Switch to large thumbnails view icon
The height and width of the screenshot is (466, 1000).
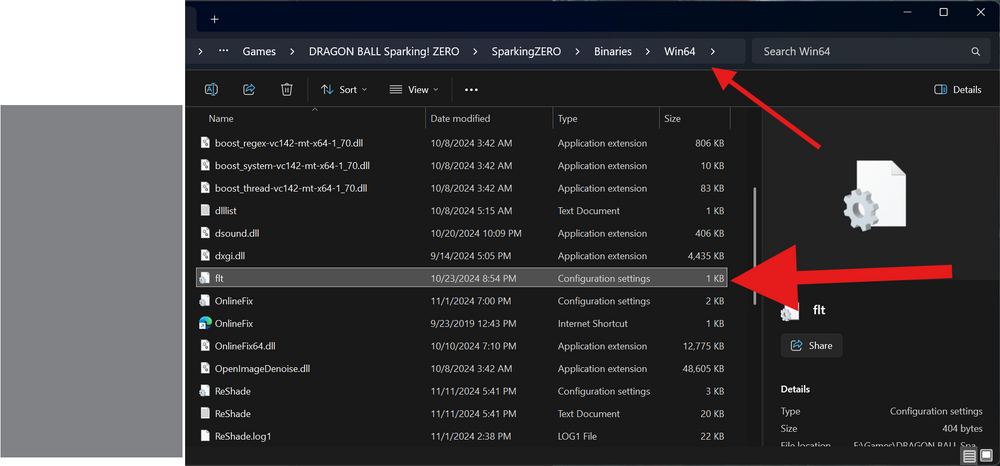987,456
